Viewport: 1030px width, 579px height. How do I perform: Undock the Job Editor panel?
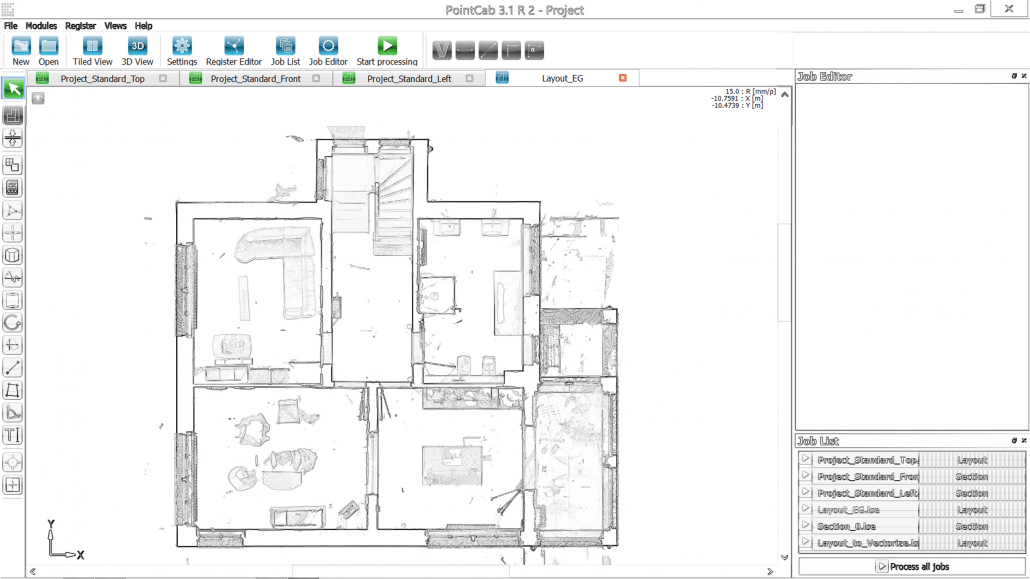[1014, 76]
